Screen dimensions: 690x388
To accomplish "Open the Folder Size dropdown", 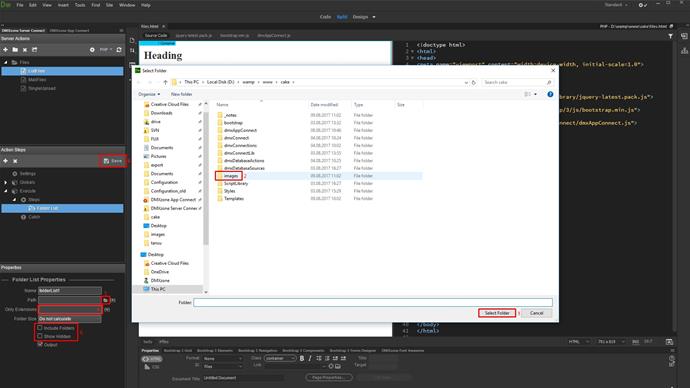I will [70, 318].
